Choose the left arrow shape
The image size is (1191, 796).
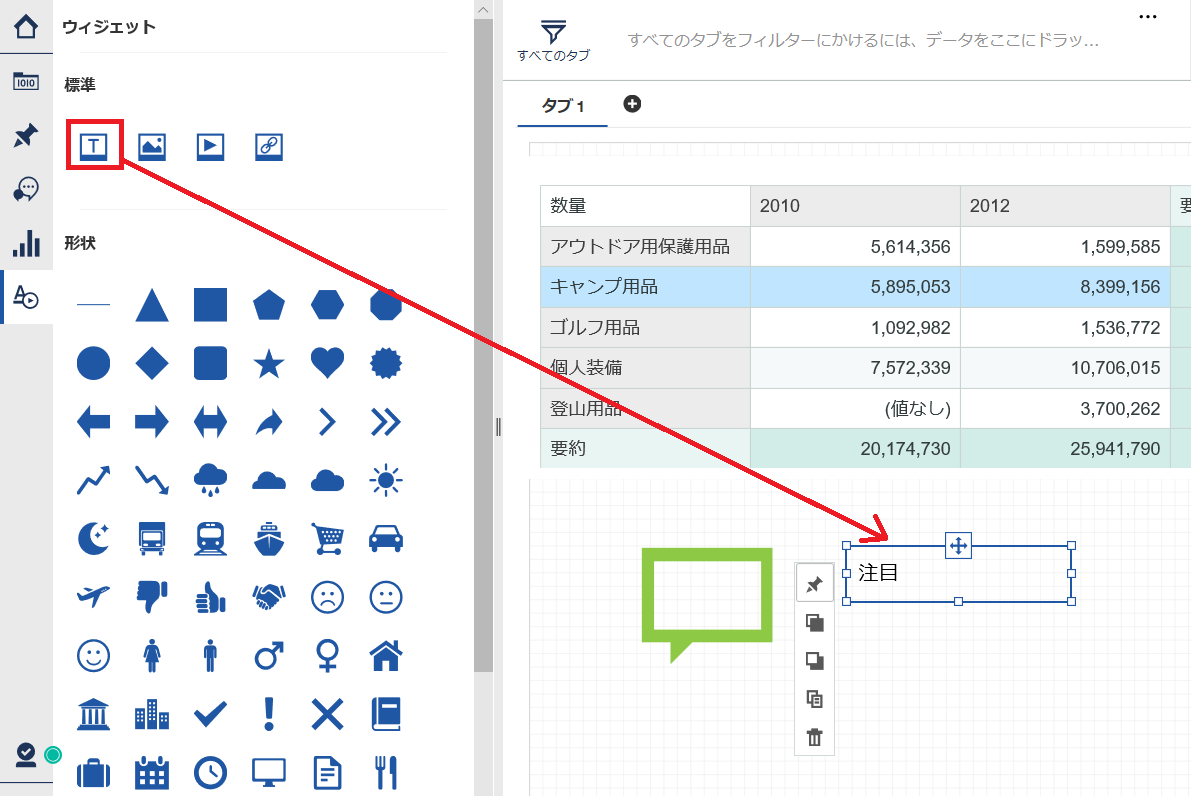pos(93,422)
